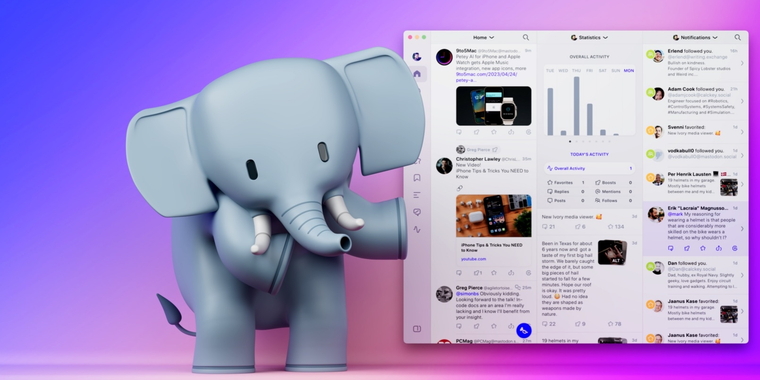Select the FRI day in activity chart
This screenshot has width=760, height=380.
tap(589, 71)
